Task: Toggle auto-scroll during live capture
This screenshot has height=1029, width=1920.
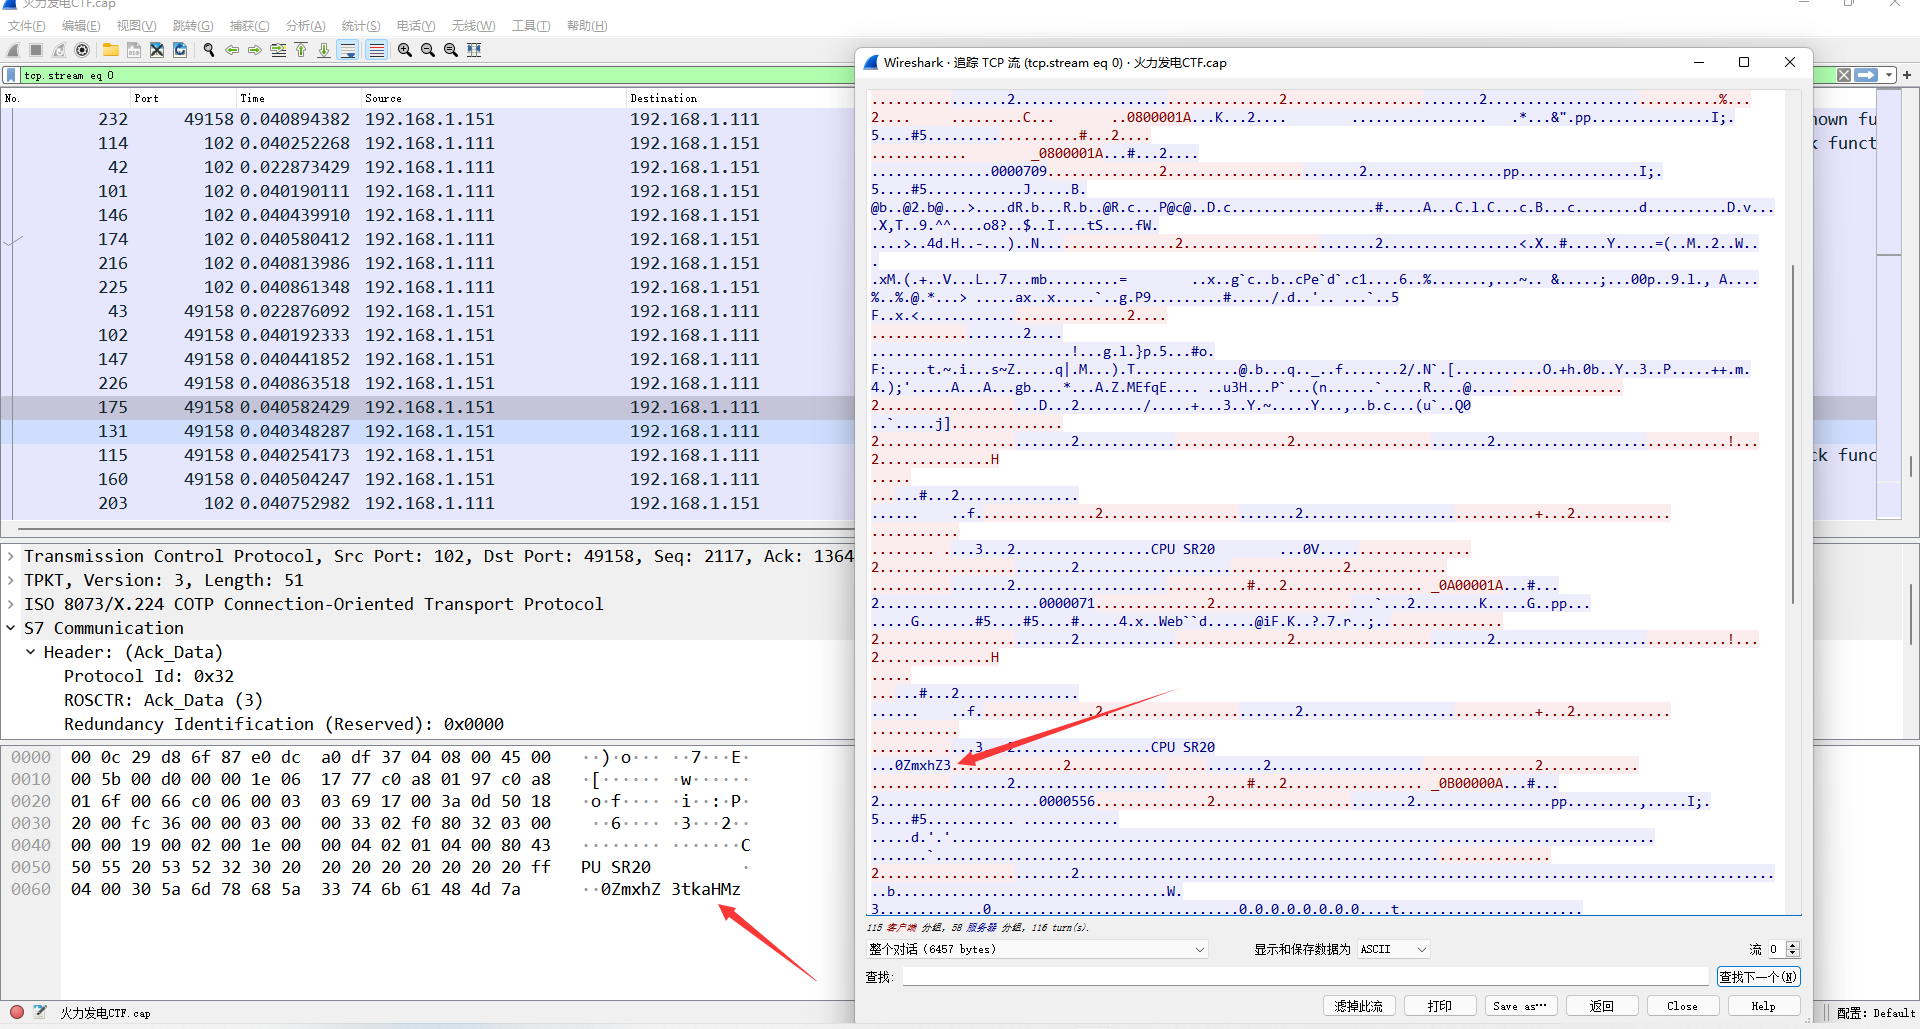Action: 348,50
